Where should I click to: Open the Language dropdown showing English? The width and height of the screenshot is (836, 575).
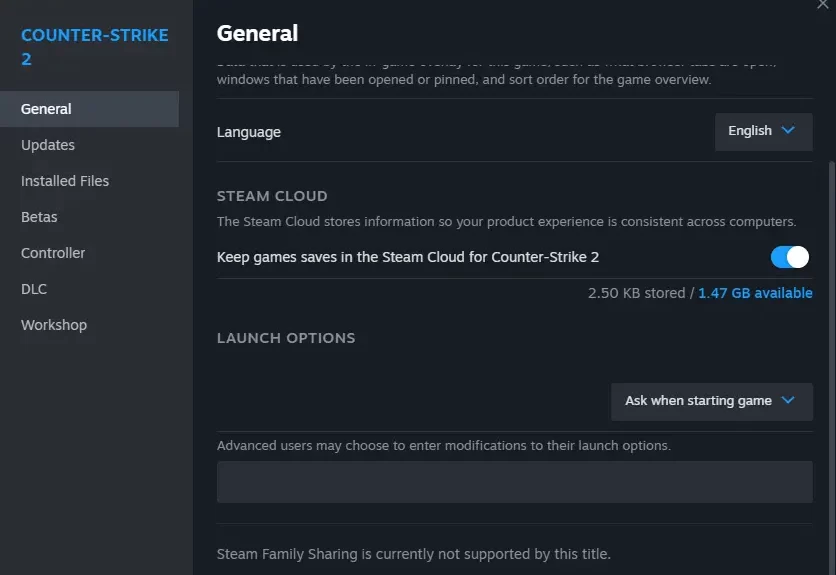pos(763,131)
